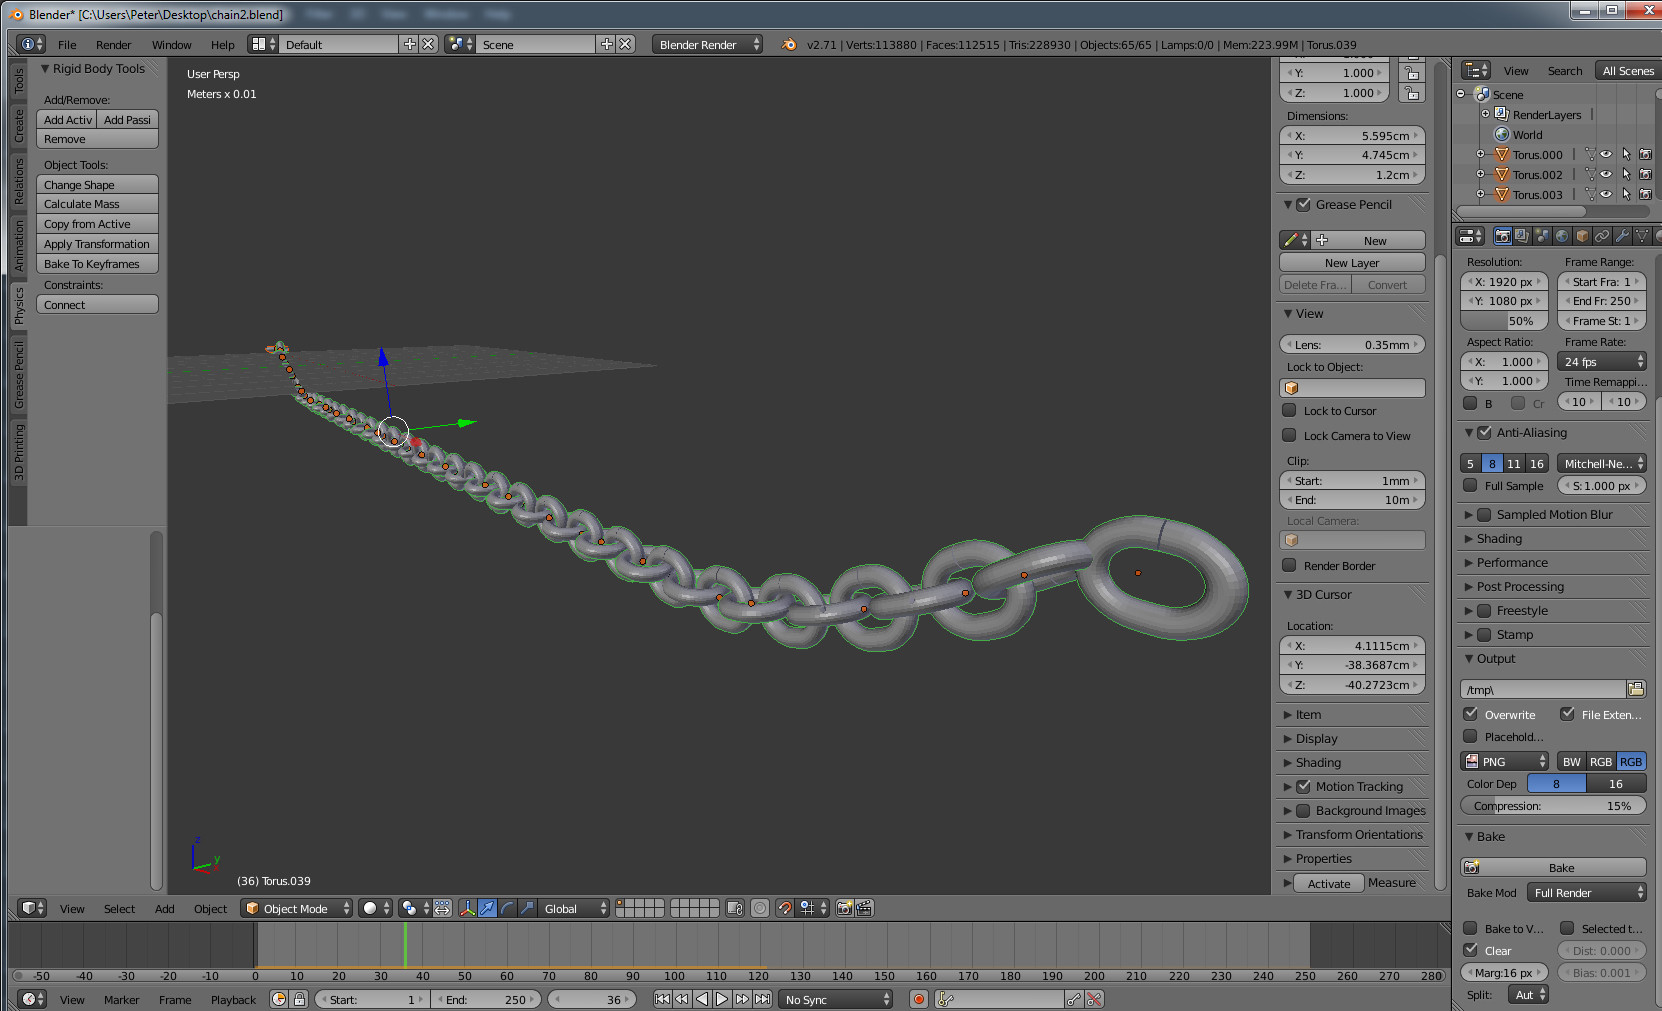The width and height of the screenshot is (1662, 1011).
Task: Toggle selectability arrow of Torus.000
Action: 1626,154
